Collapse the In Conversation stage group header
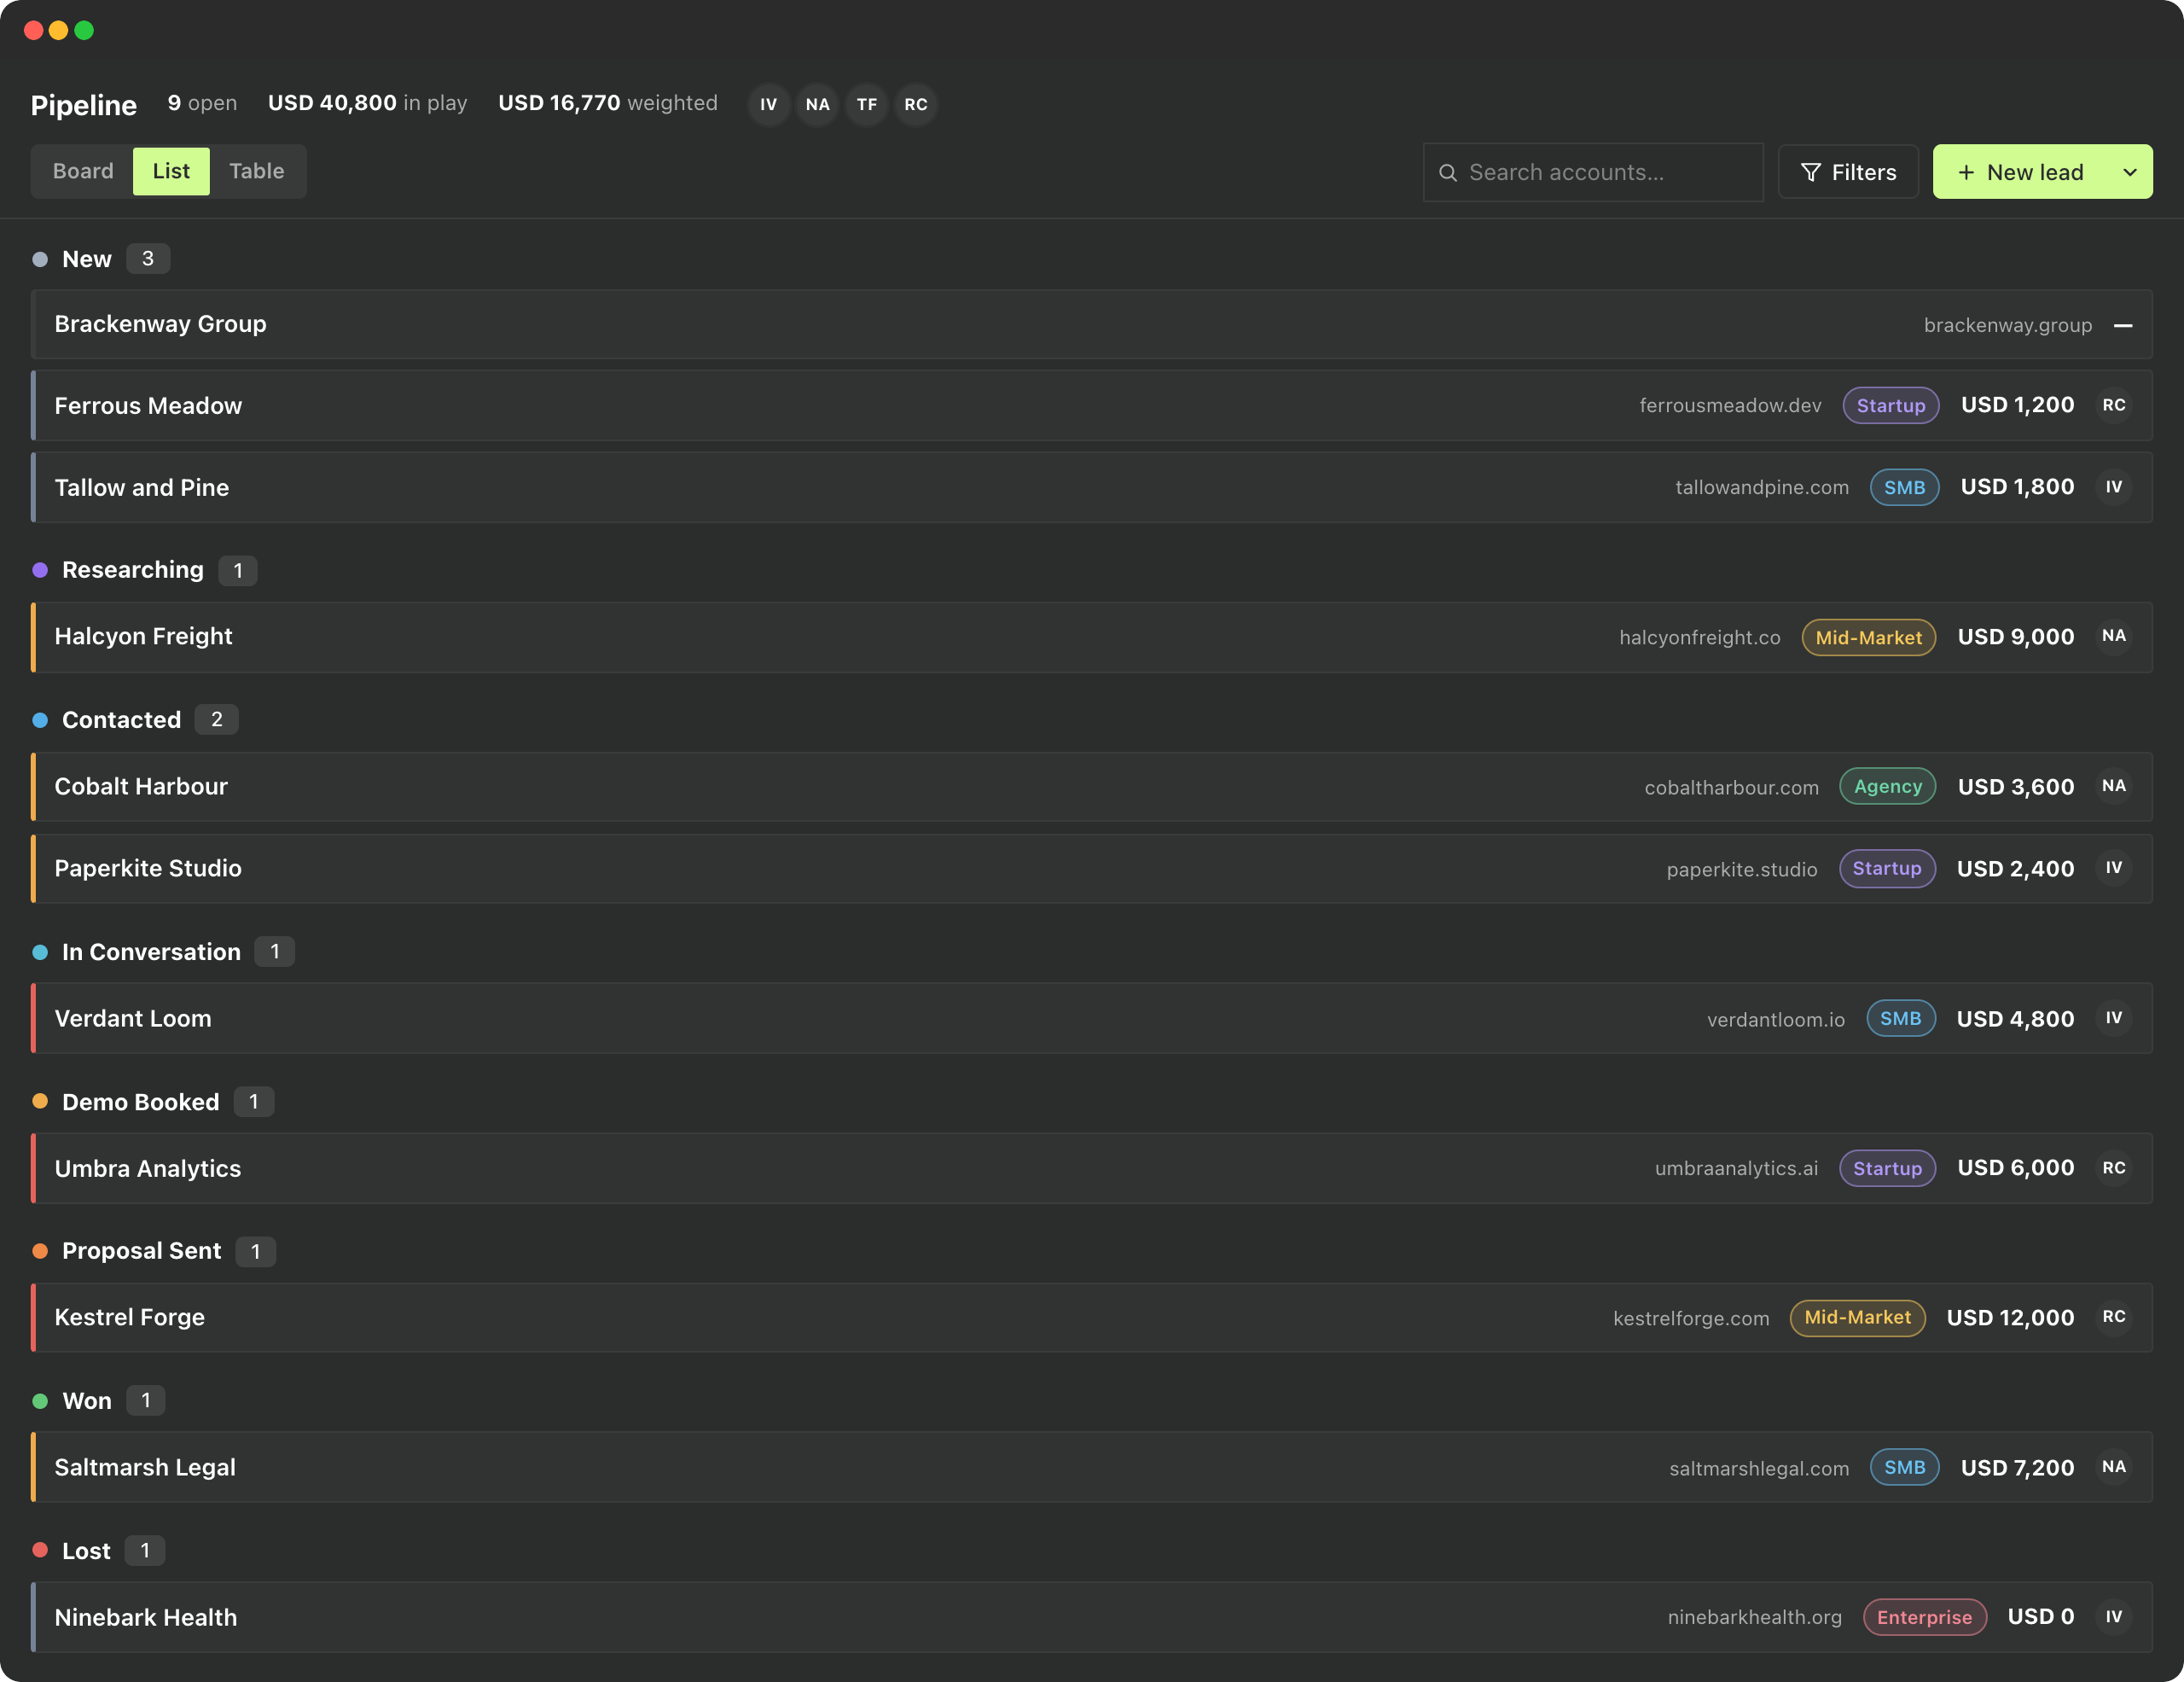 click(162, 952)
